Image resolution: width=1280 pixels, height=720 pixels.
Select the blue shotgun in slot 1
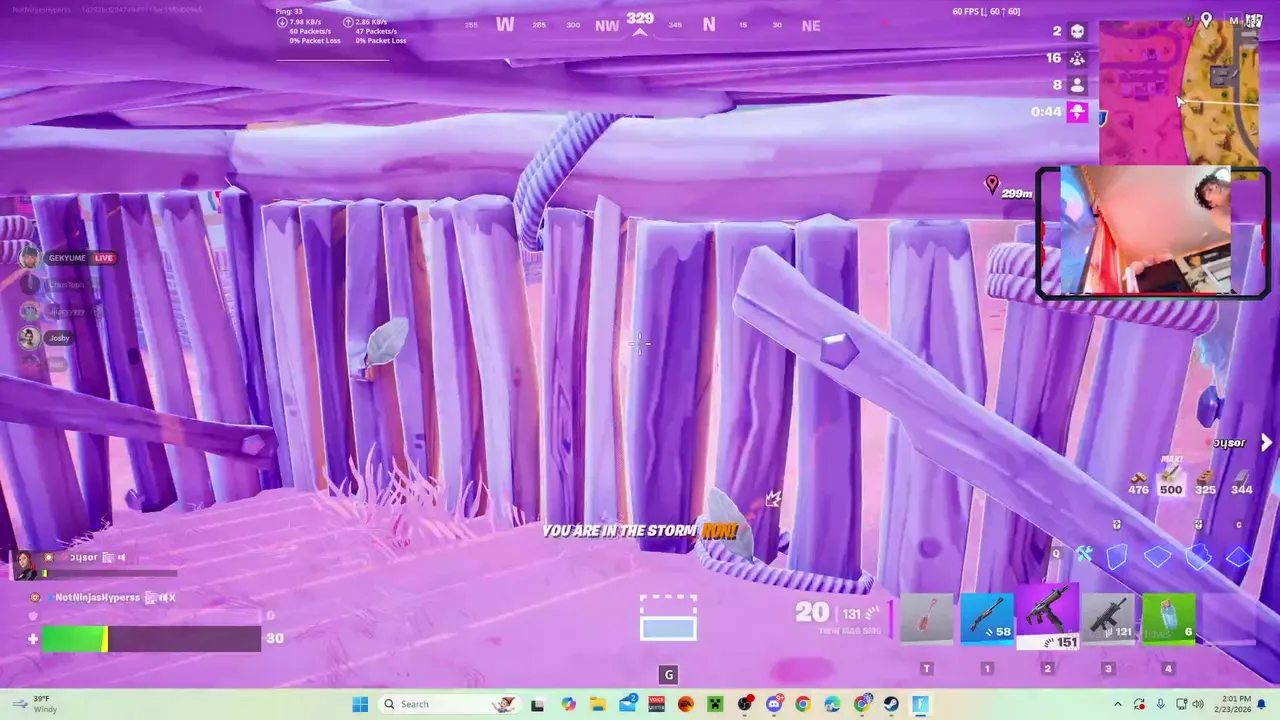[987, 618]
